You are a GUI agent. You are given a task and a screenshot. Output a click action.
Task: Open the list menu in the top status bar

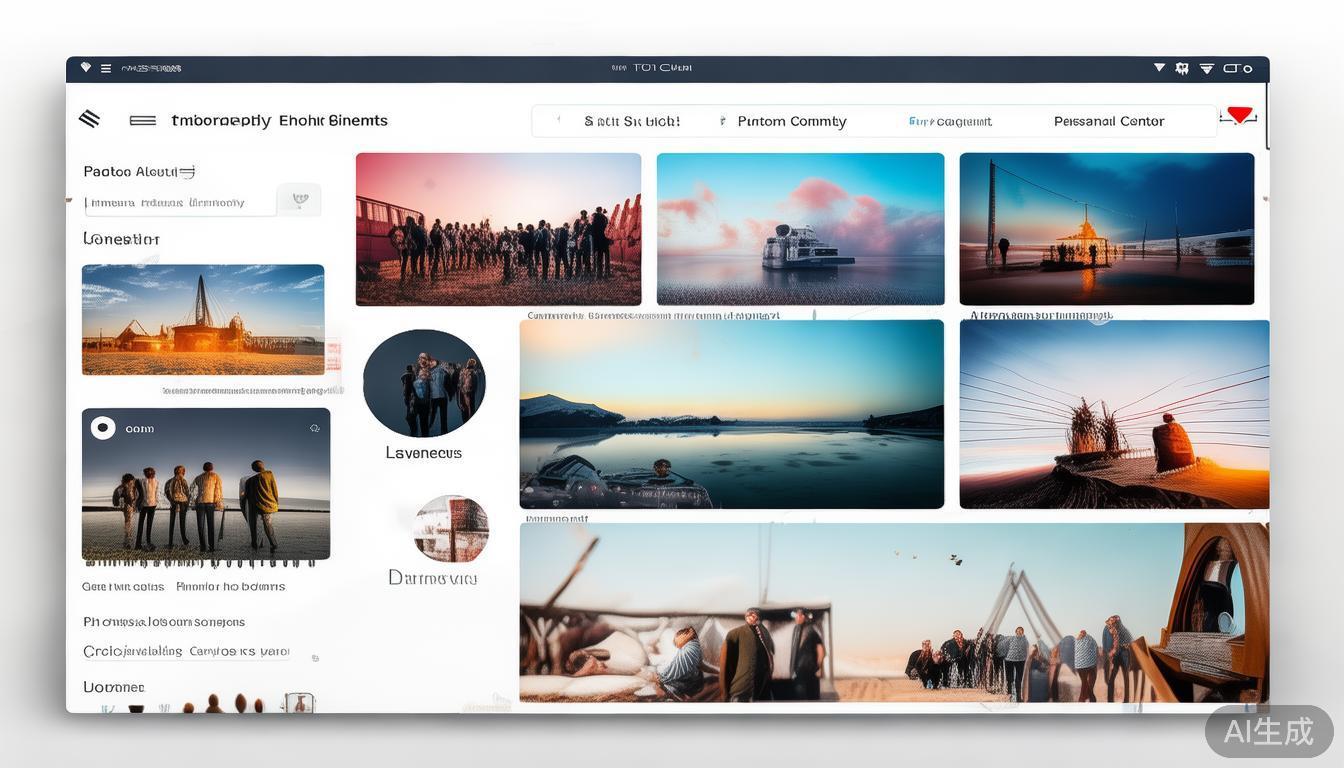[x=105, y=68]
